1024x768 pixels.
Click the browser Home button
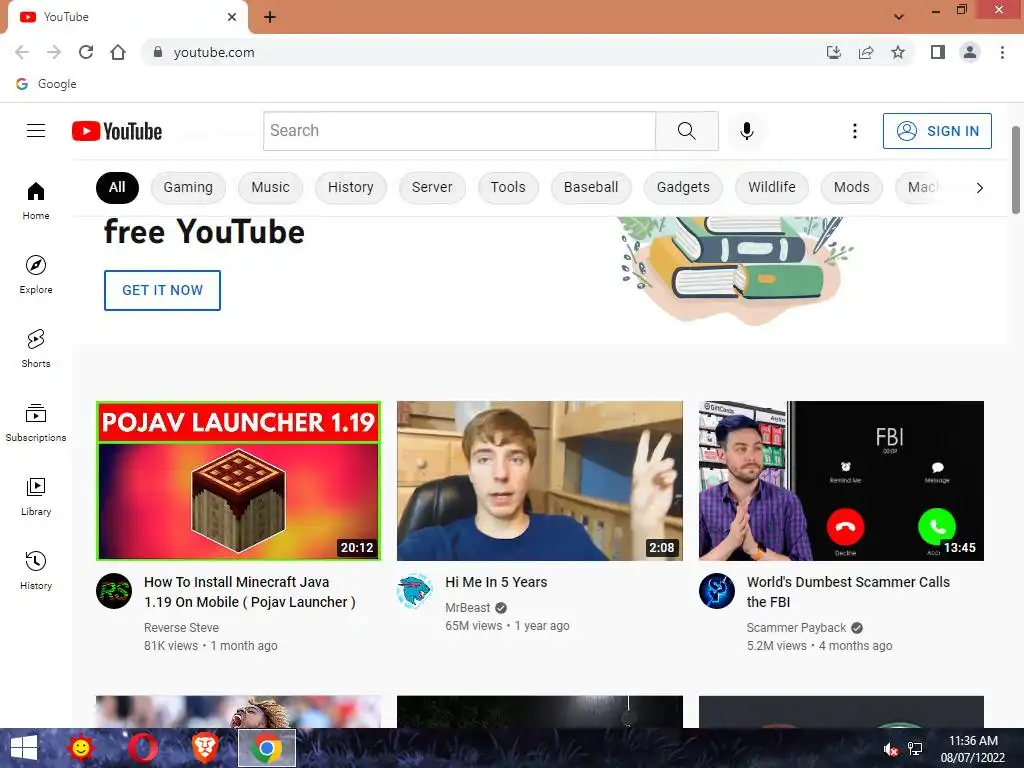(118, 52)
